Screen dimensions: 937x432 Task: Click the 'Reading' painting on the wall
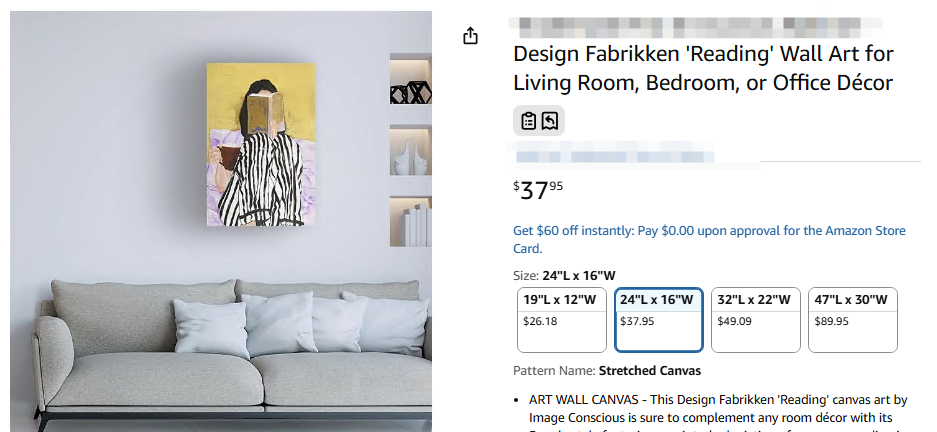click(x=261, y=145)
